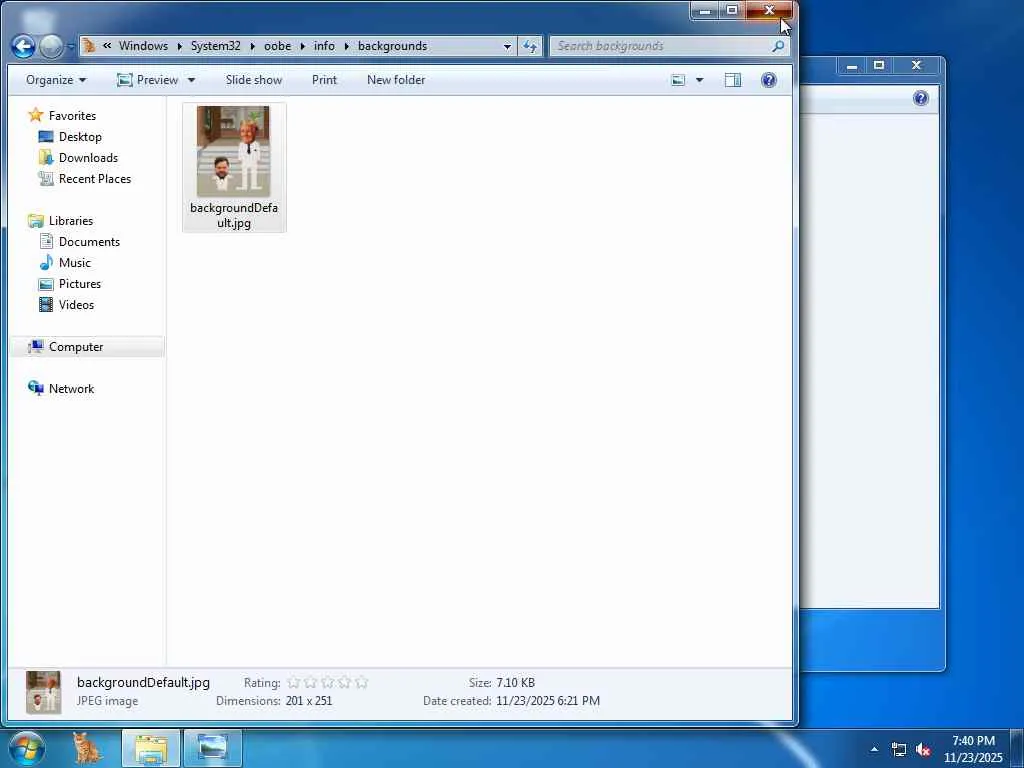Viewport: 1024px width, 768px height.
Task: Go back with the Back arrow button
Action: point(23,46)
